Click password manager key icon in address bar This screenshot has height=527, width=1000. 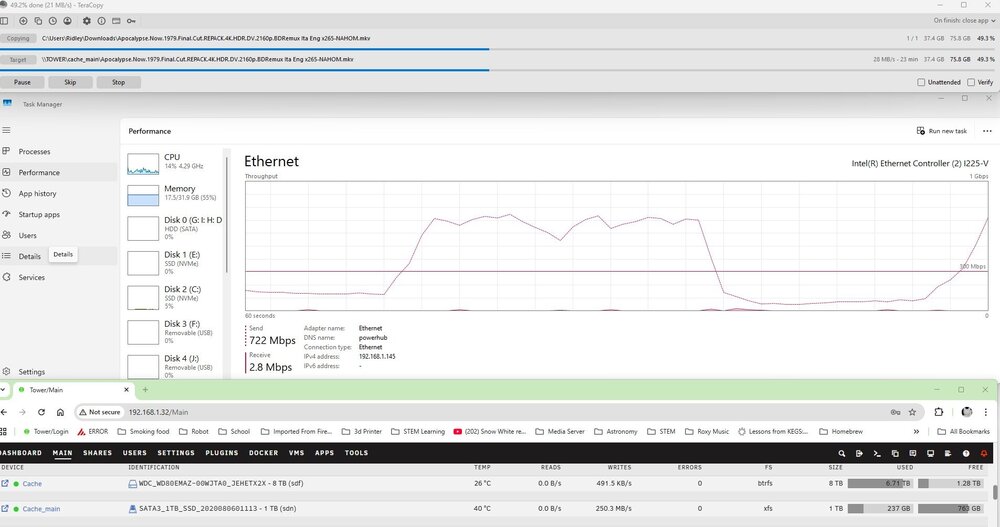tap(895, 412)
